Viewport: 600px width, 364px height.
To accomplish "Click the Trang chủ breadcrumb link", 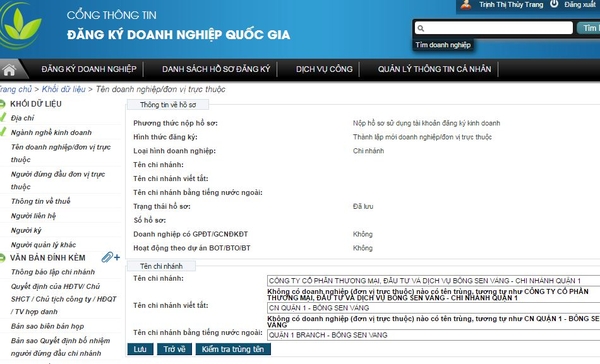I will click(x=15, y=89).
